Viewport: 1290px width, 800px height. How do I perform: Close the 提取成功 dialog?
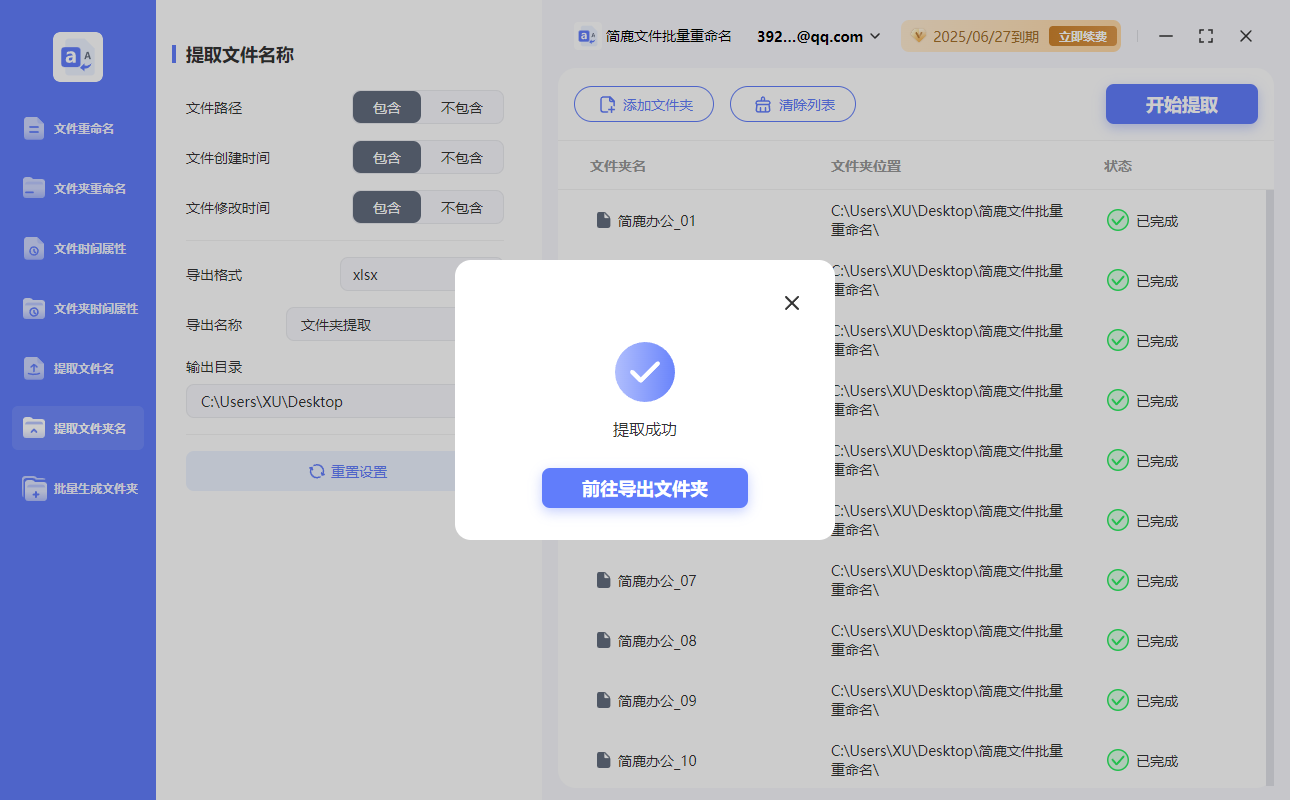coord(791,302)
